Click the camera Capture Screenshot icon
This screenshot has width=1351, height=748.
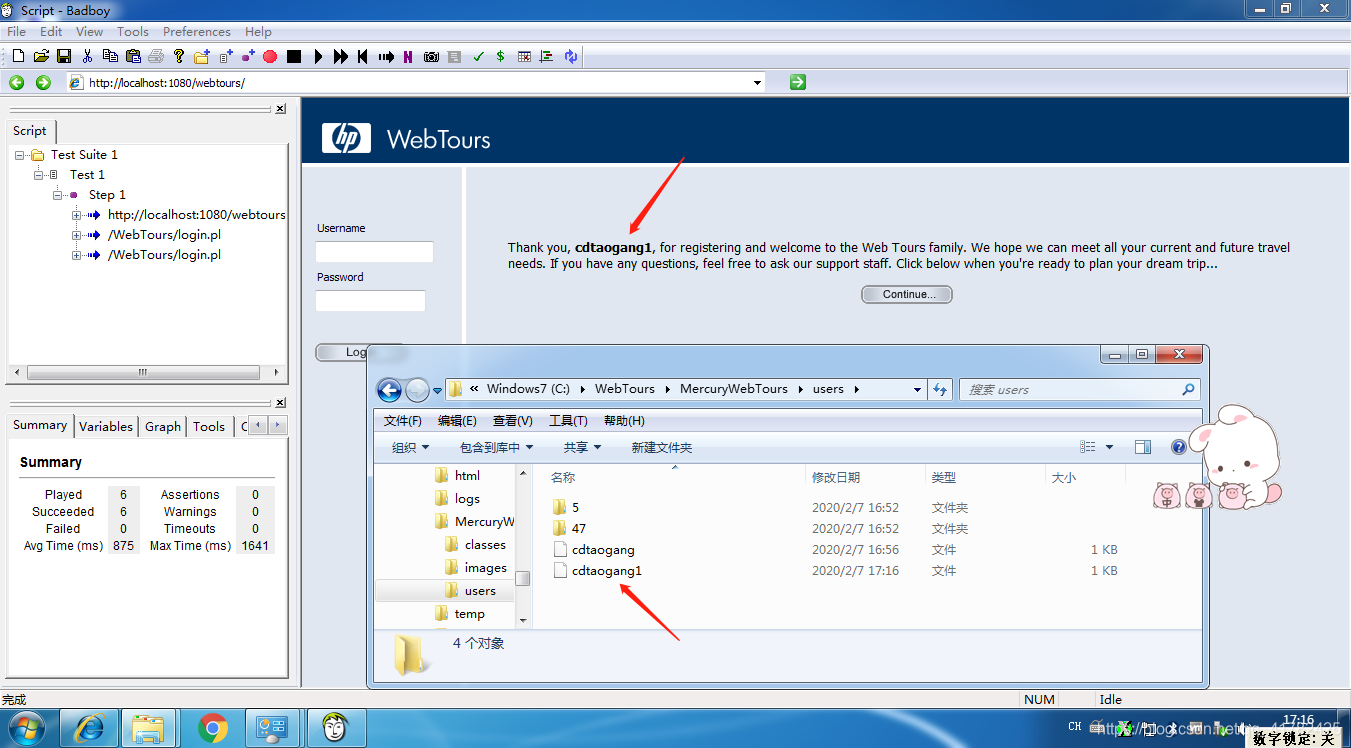click(x=431, y=57)
